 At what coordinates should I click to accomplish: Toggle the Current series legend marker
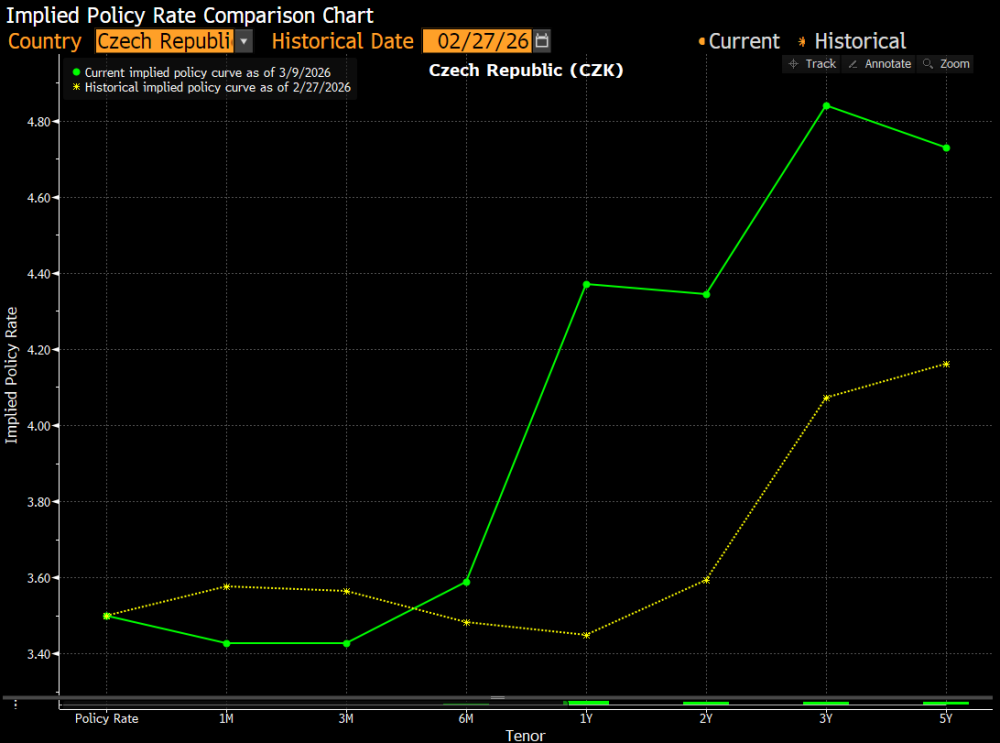(702, 42)
